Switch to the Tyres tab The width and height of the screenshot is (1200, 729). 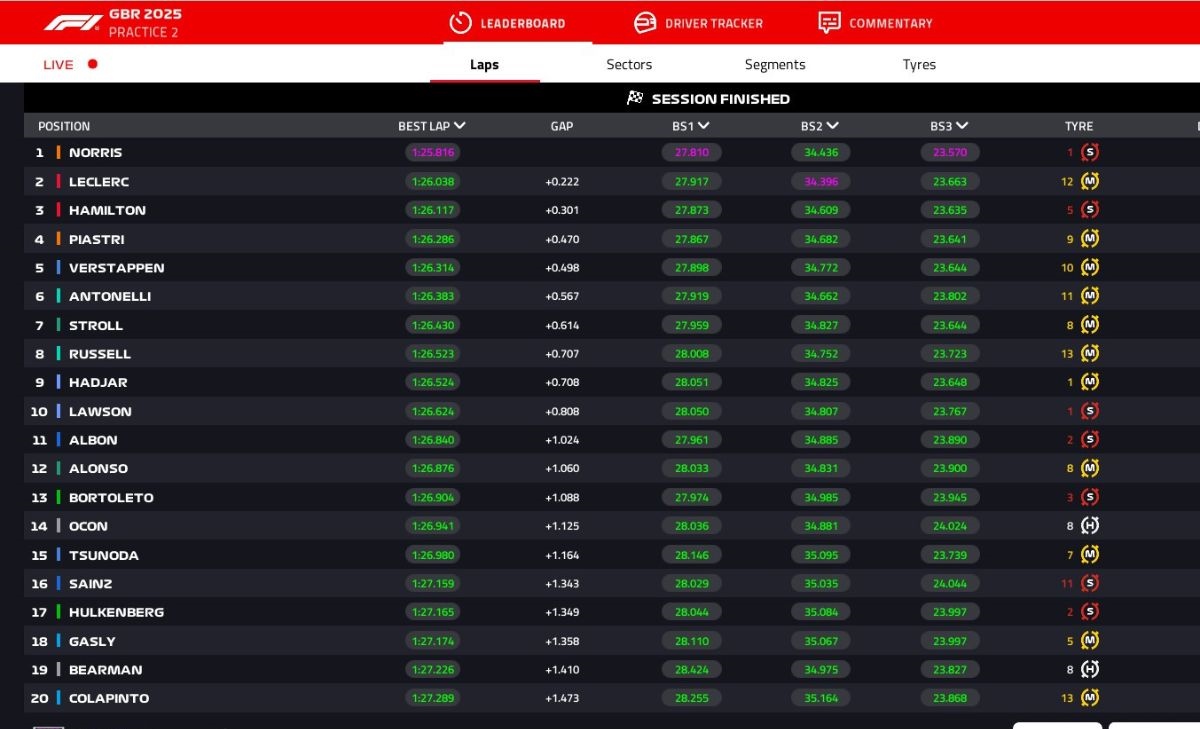(x=919, y=64)
